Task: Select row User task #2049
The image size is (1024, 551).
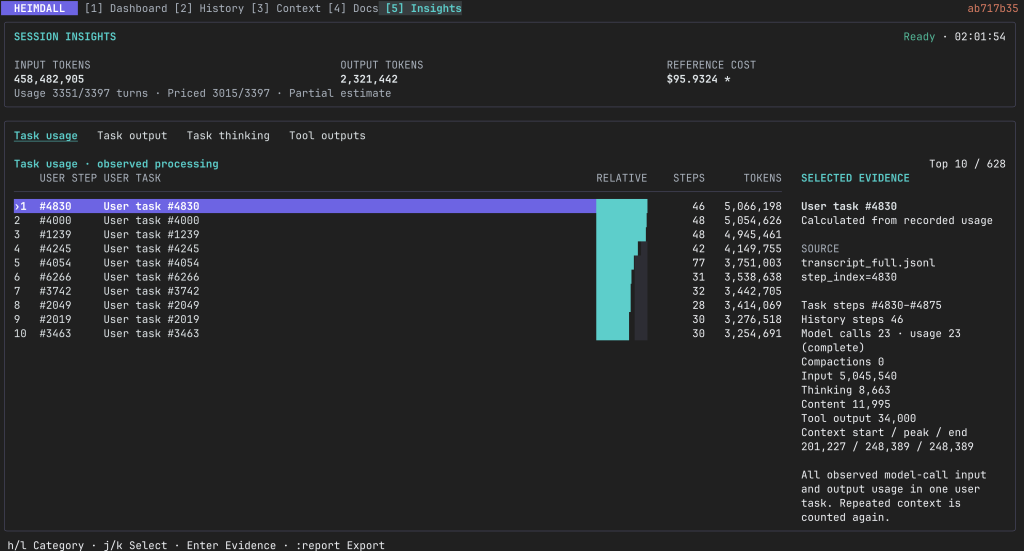Action: pos(398,306)
